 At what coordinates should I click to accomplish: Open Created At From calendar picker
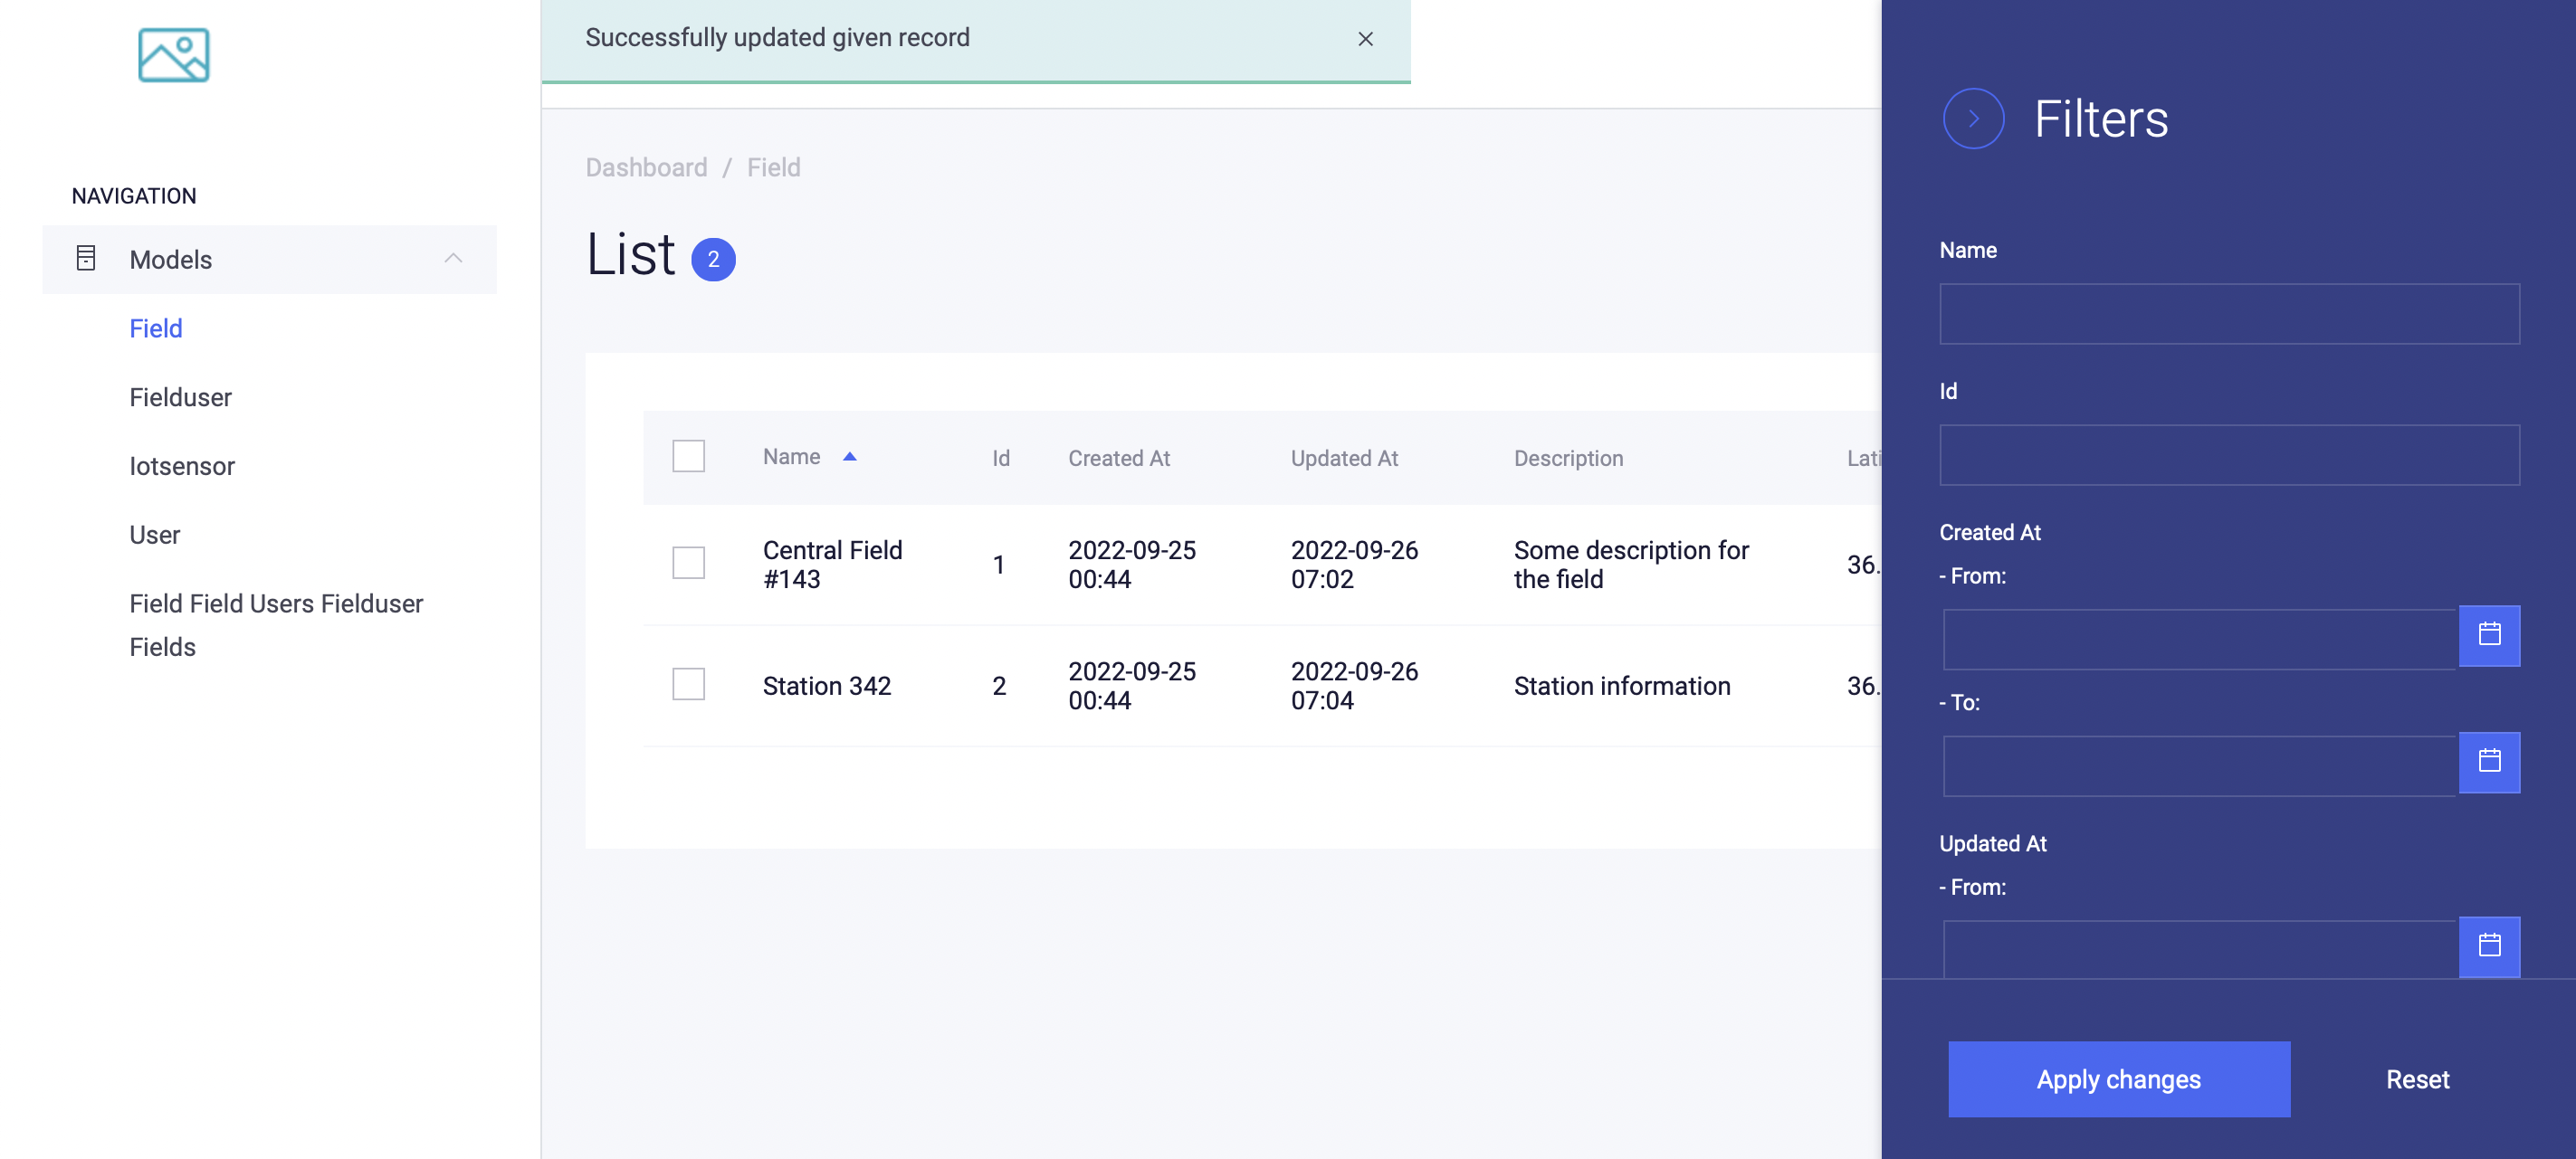coord(2488,635)
